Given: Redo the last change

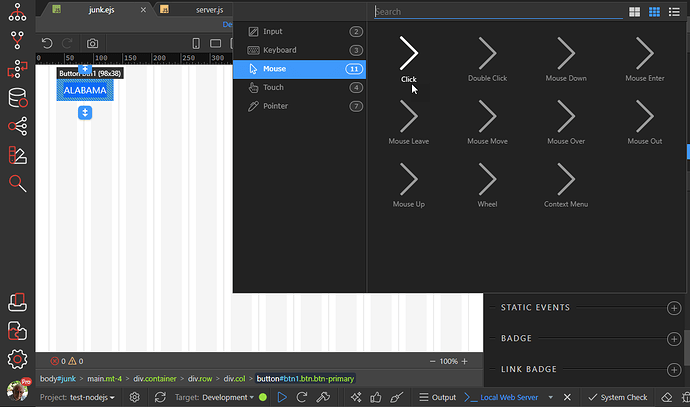Looking at the screenshot, I should coord(67,43).
